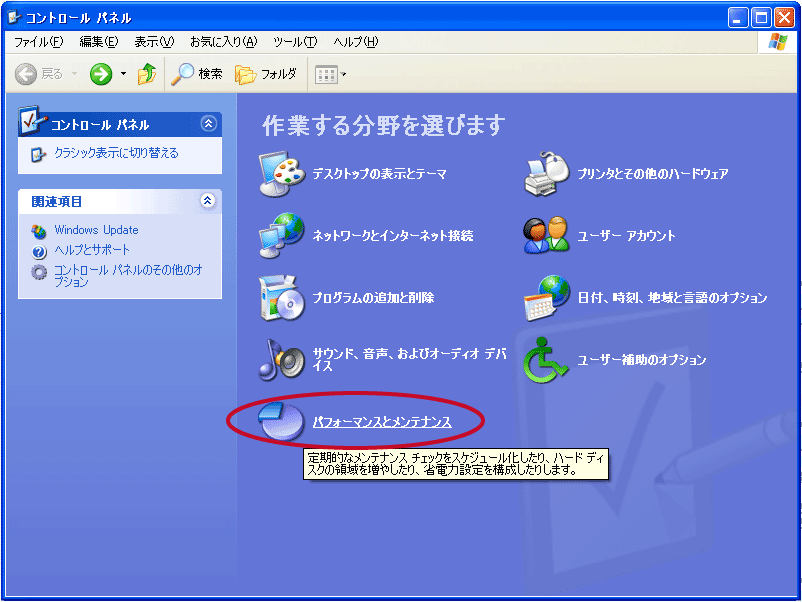Close the コントロール パネル window

(x=784, y=18)
